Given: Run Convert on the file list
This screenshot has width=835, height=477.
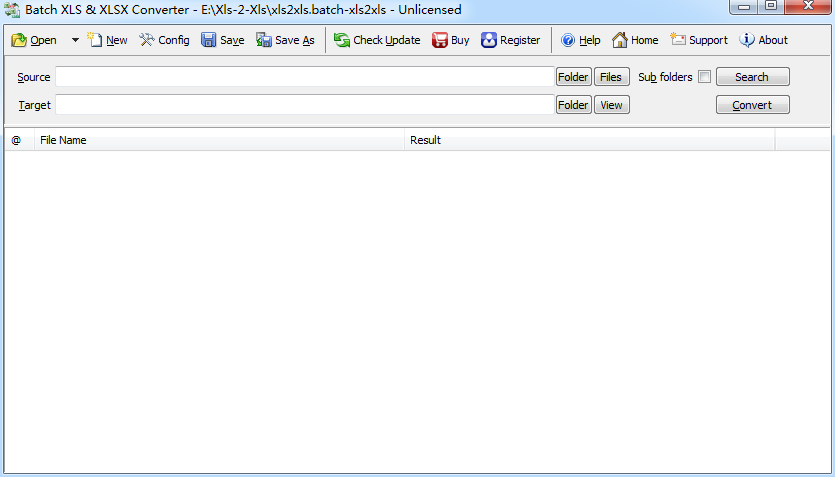Looking at the screenshot, I should pyautogui.click(x=752, y=105).
